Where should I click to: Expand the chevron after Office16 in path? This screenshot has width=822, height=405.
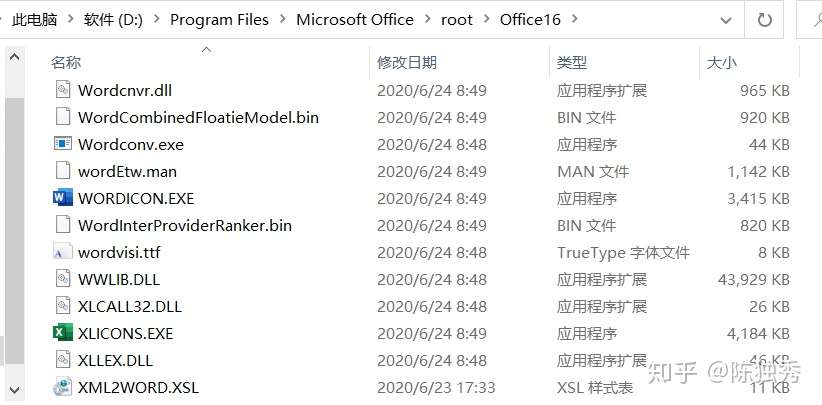[x=575, y=19]
